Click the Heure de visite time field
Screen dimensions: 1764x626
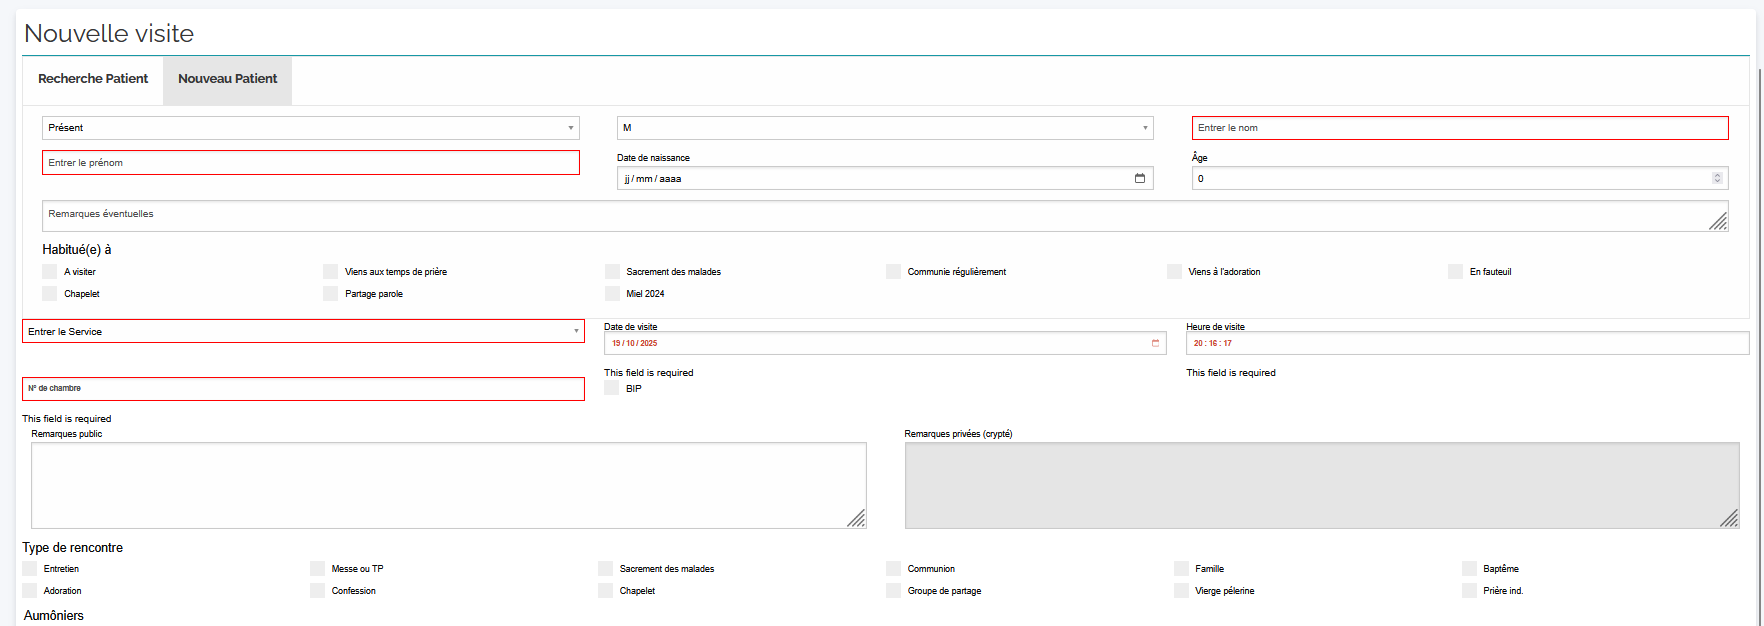pyautogui.click(x=1466, y=343)
